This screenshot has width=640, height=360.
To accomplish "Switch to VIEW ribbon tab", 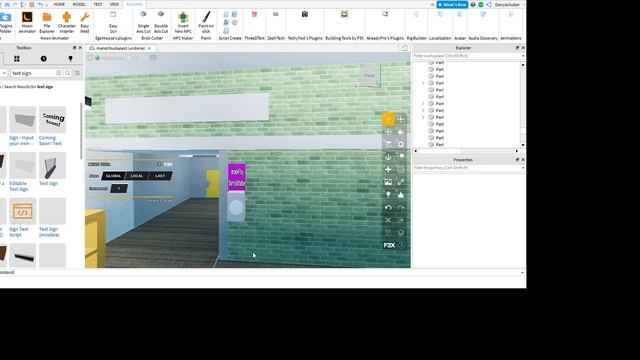I will pyautogui.click(x=114, y=4).
